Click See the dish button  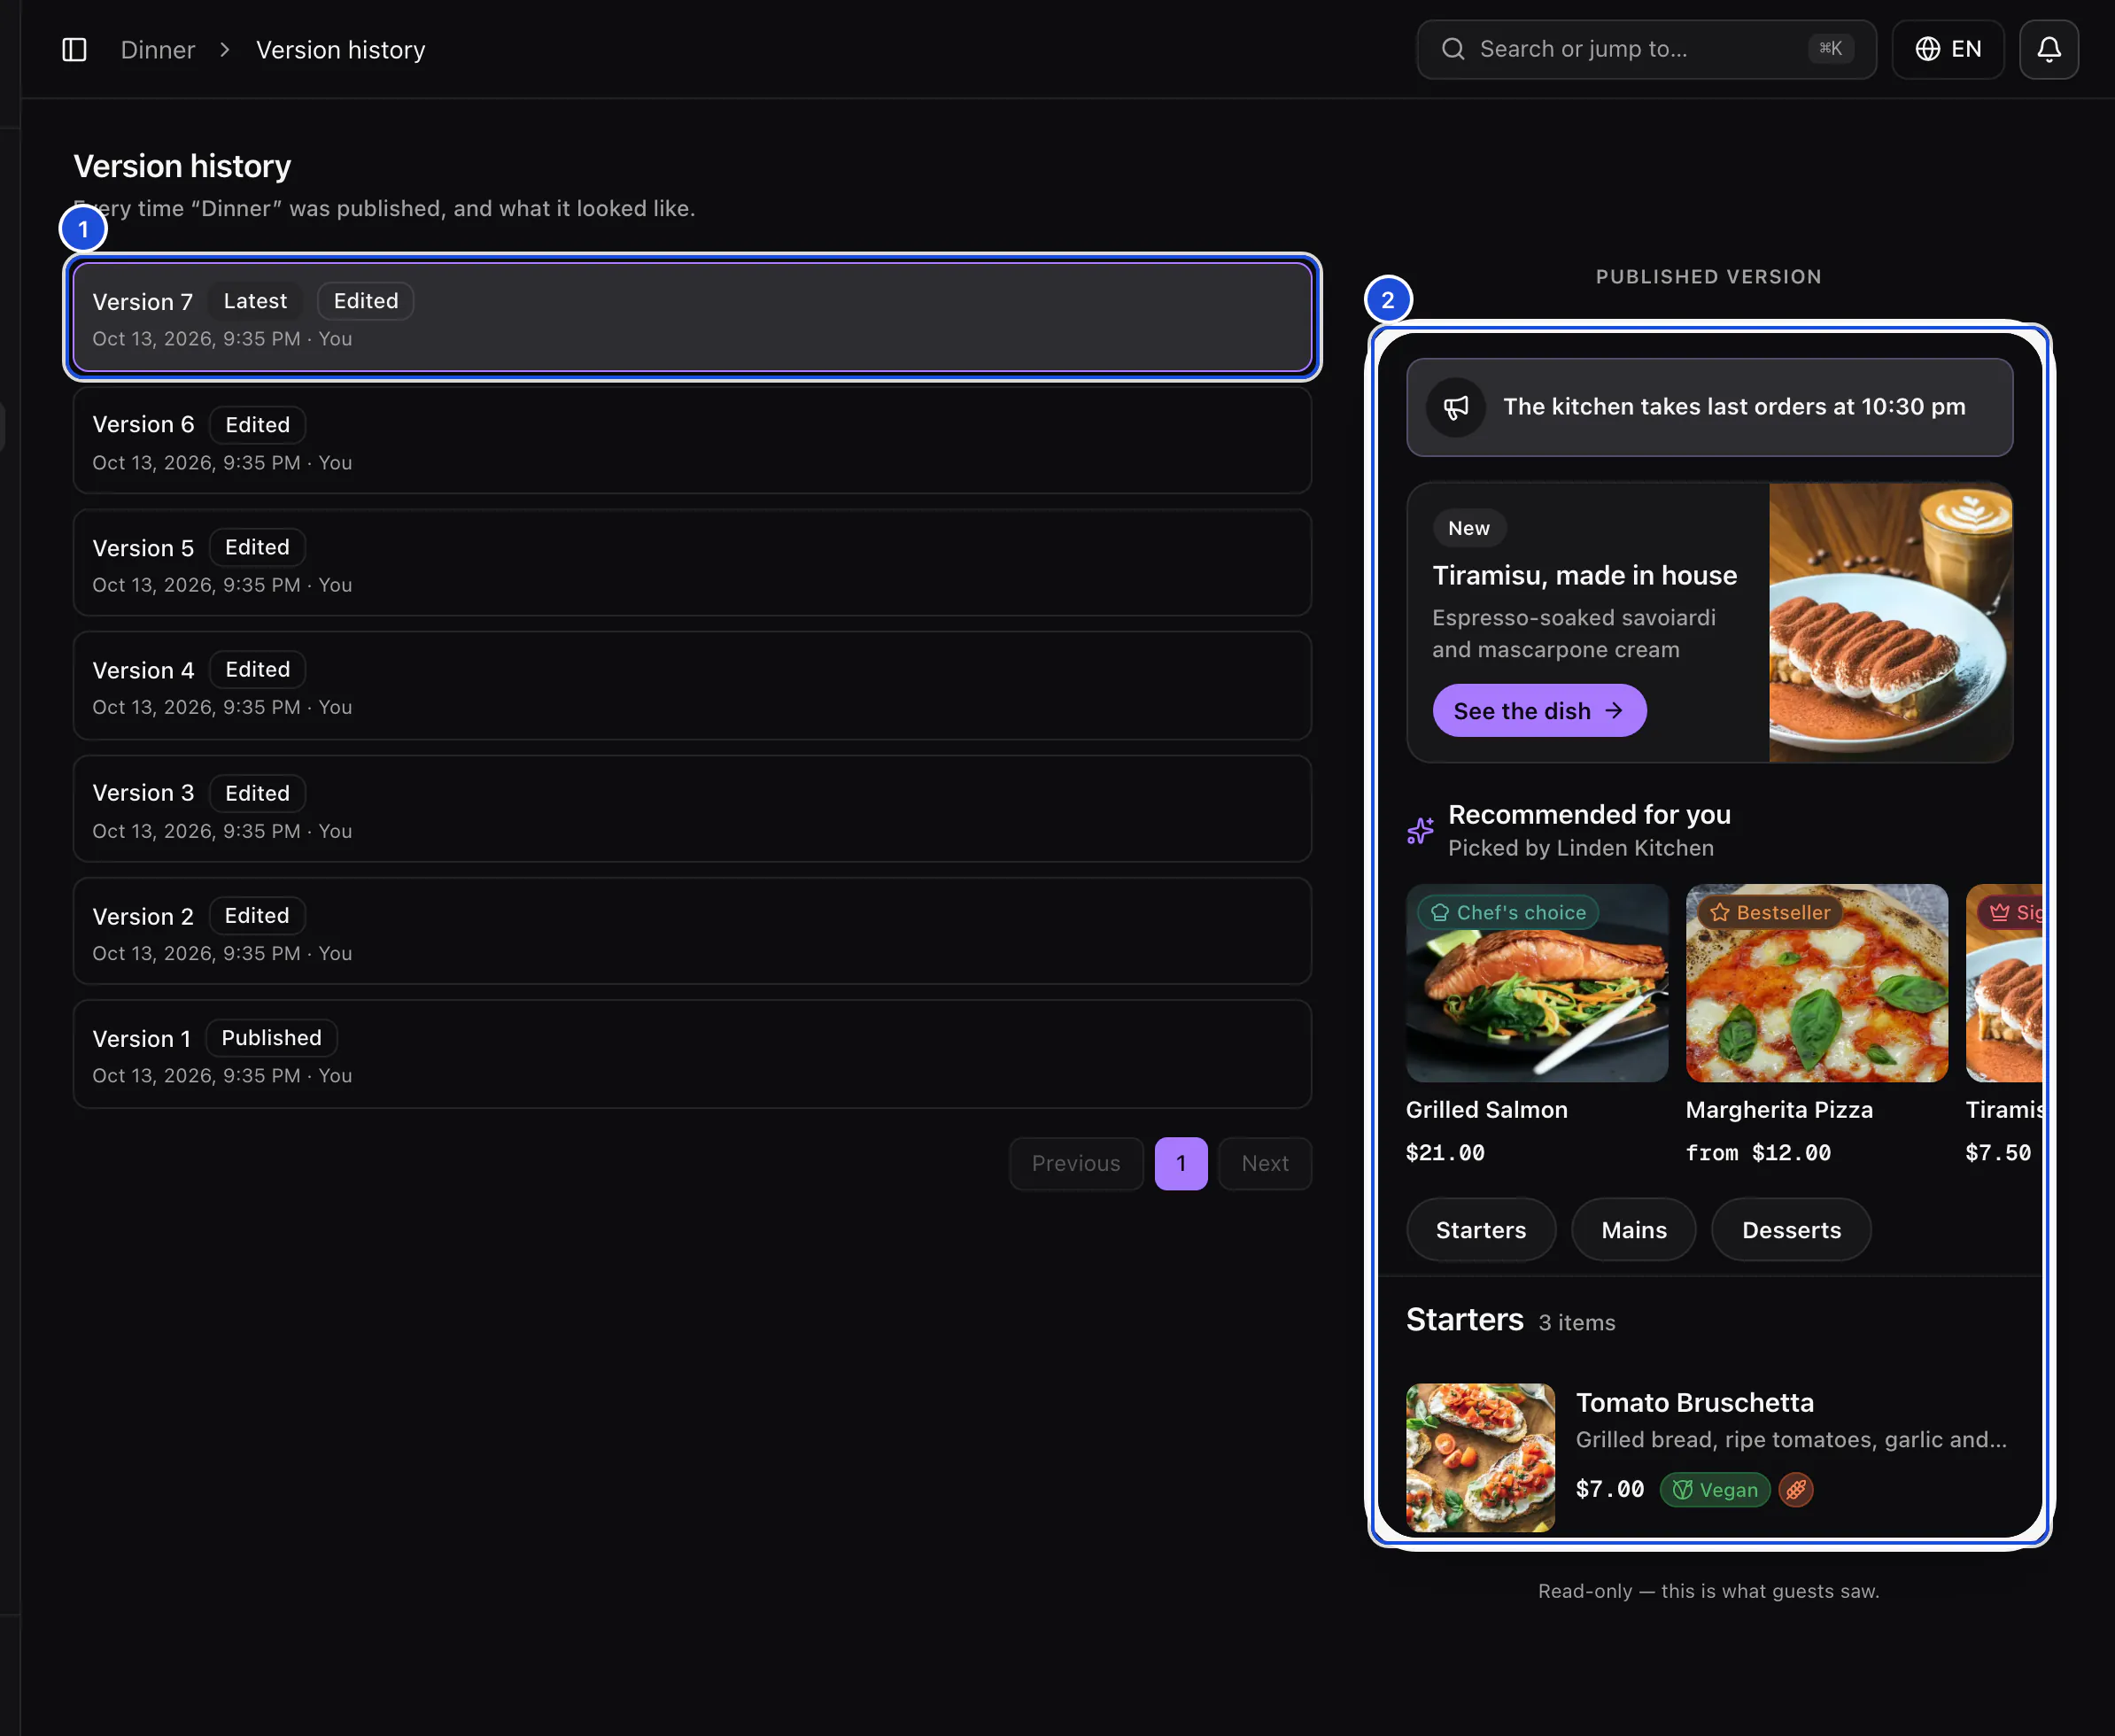click(x=1539, y=710)
